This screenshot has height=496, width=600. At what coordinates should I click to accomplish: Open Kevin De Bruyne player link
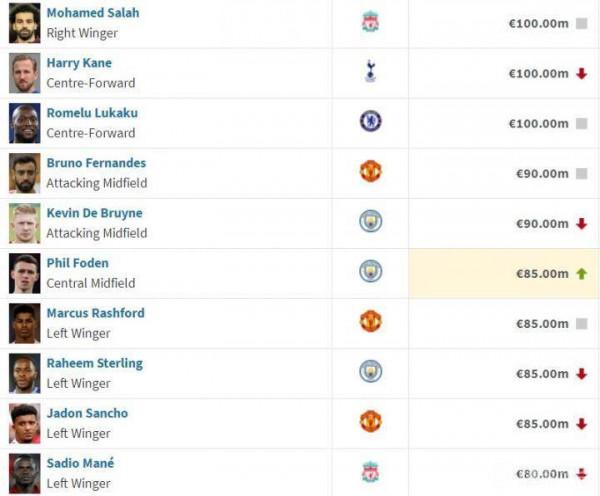click(x=94, y=213)
